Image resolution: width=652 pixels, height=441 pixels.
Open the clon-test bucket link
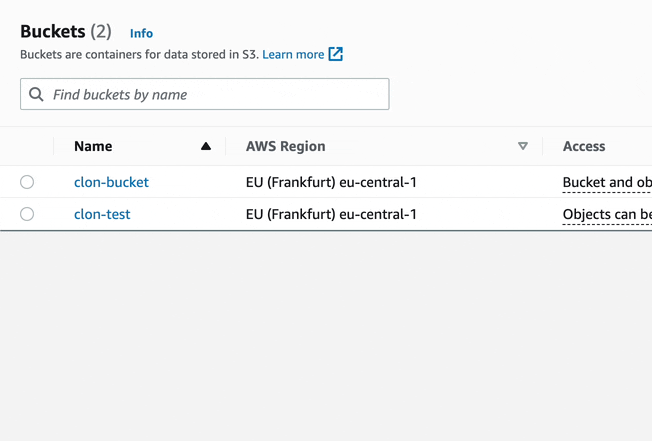pyautogui.click(x=102, y=214)
